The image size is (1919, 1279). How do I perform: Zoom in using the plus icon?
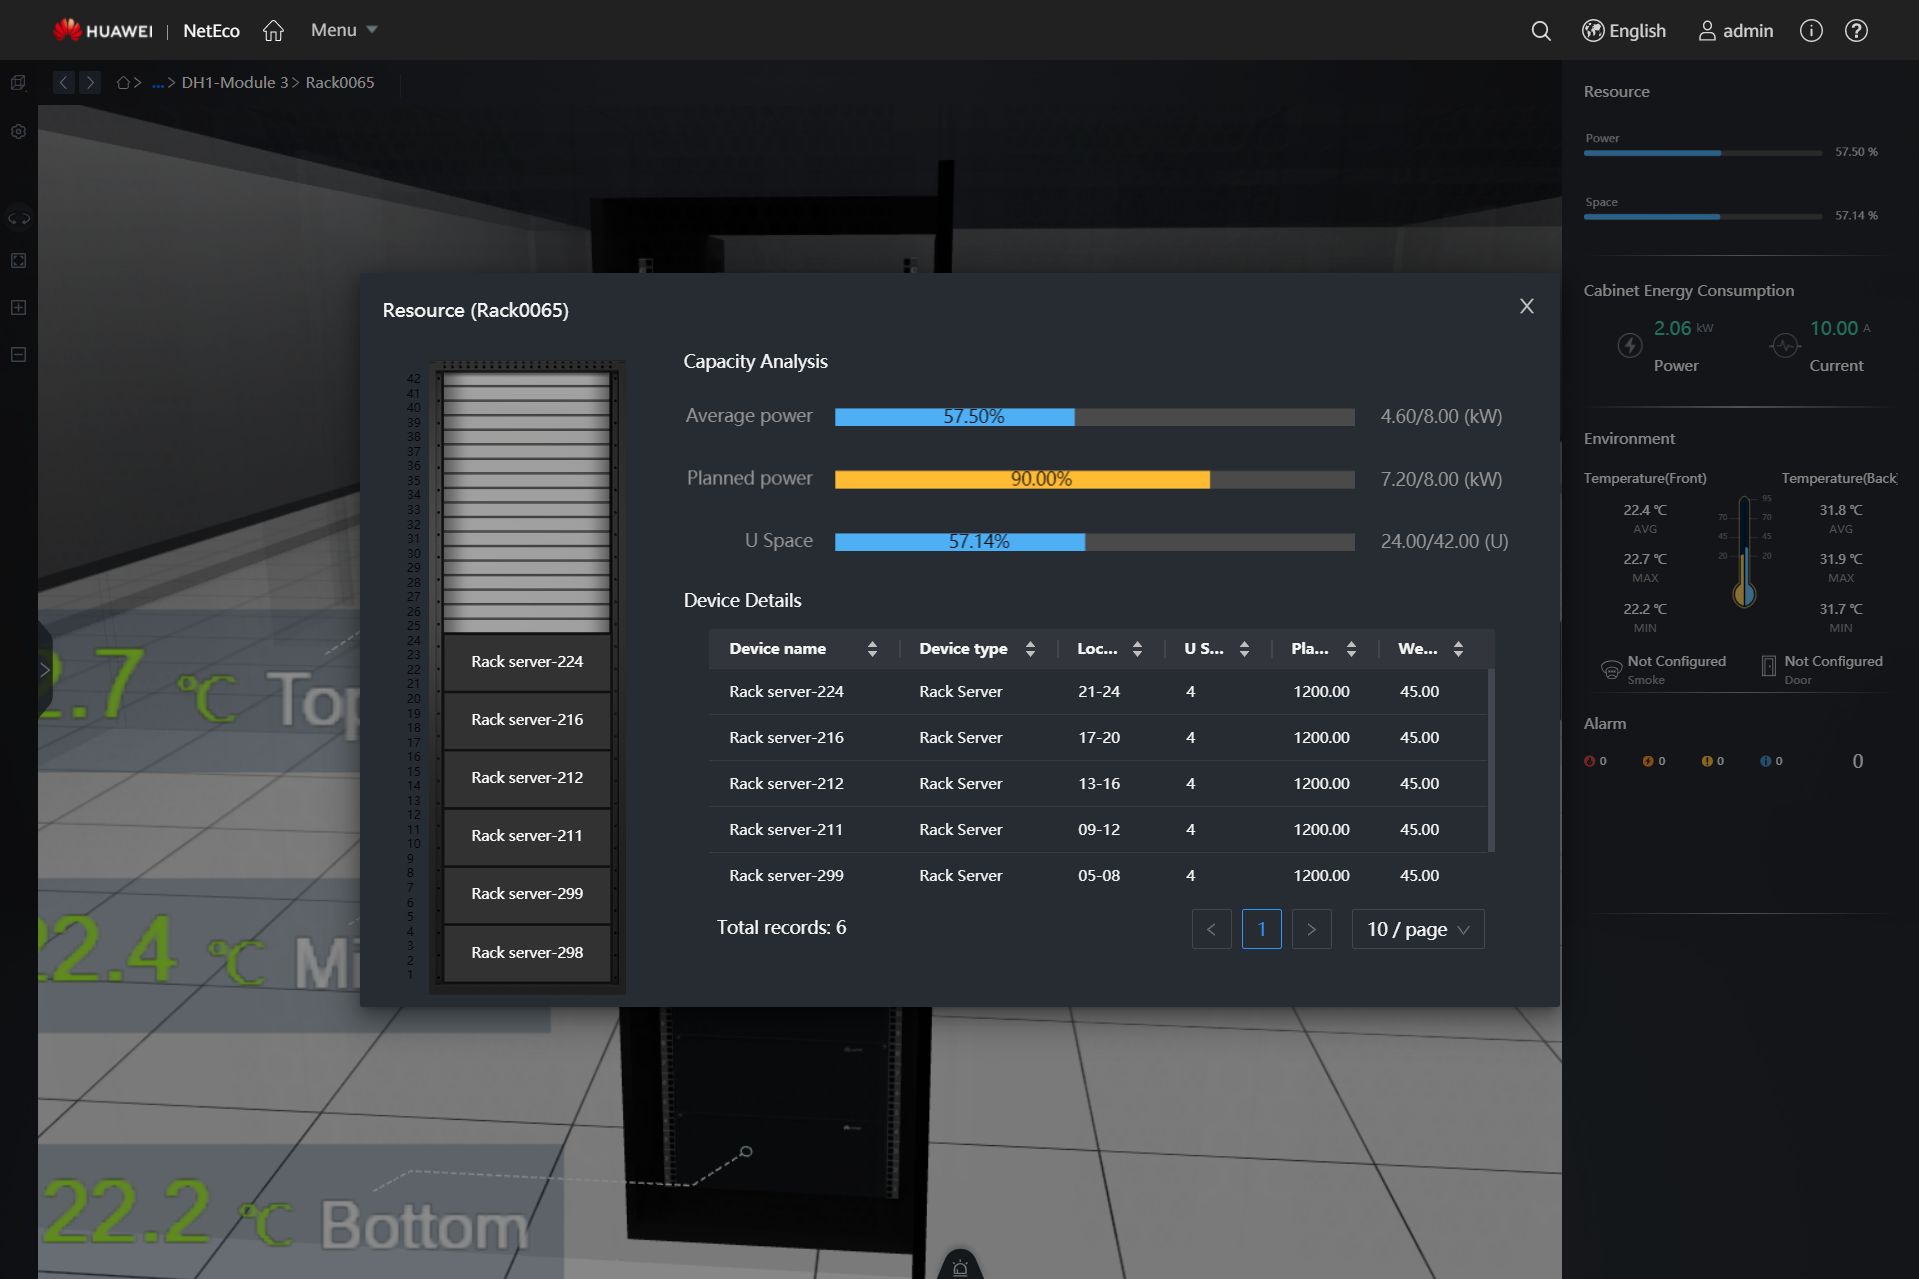click(x=18, y=307)
